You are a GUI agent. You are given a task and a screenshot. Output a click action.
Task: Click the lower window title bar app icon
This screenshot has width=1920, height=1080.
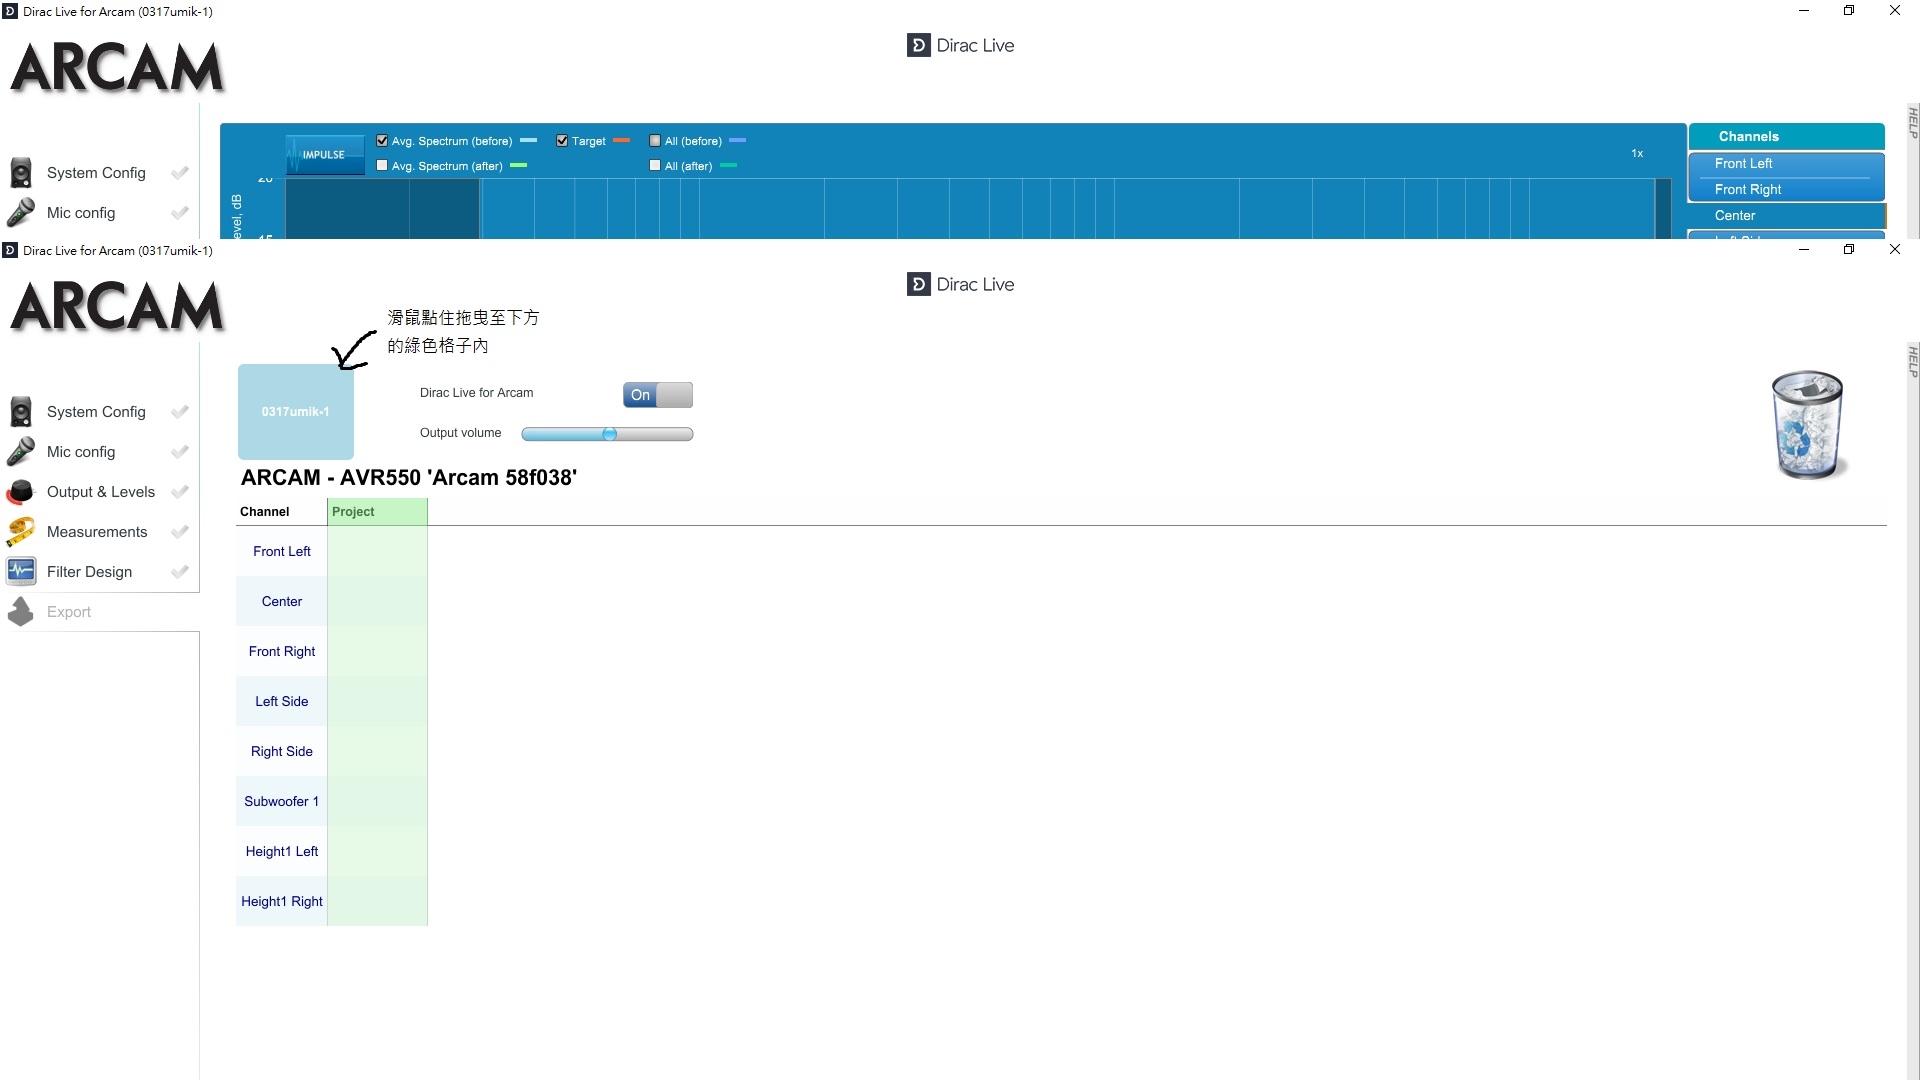point(10,250)
